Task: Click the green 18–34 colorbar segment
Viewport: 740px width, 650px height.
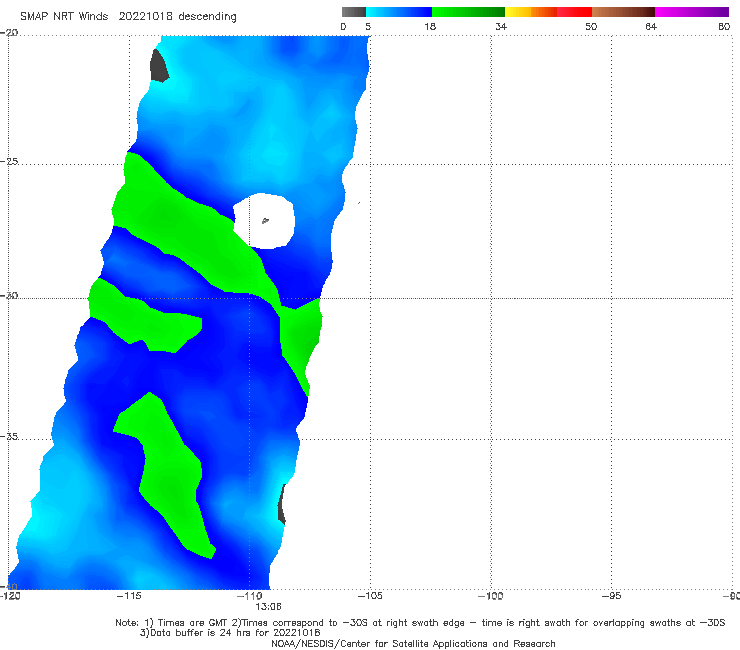Action: 468,12
